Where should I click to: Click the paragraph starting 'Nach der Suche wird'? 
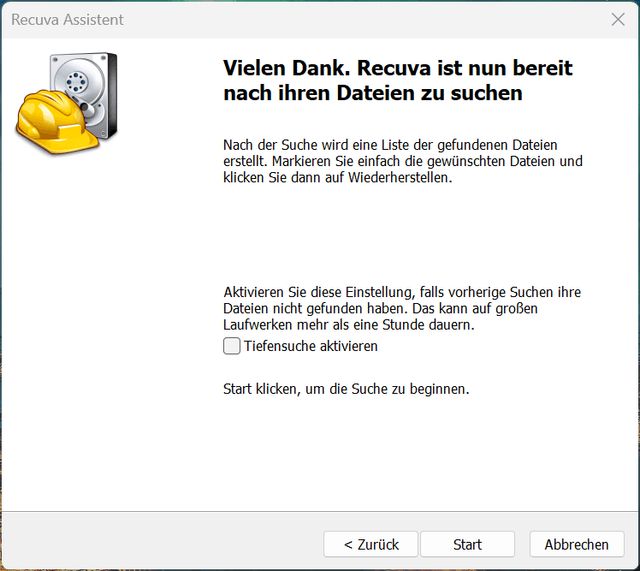403,161
